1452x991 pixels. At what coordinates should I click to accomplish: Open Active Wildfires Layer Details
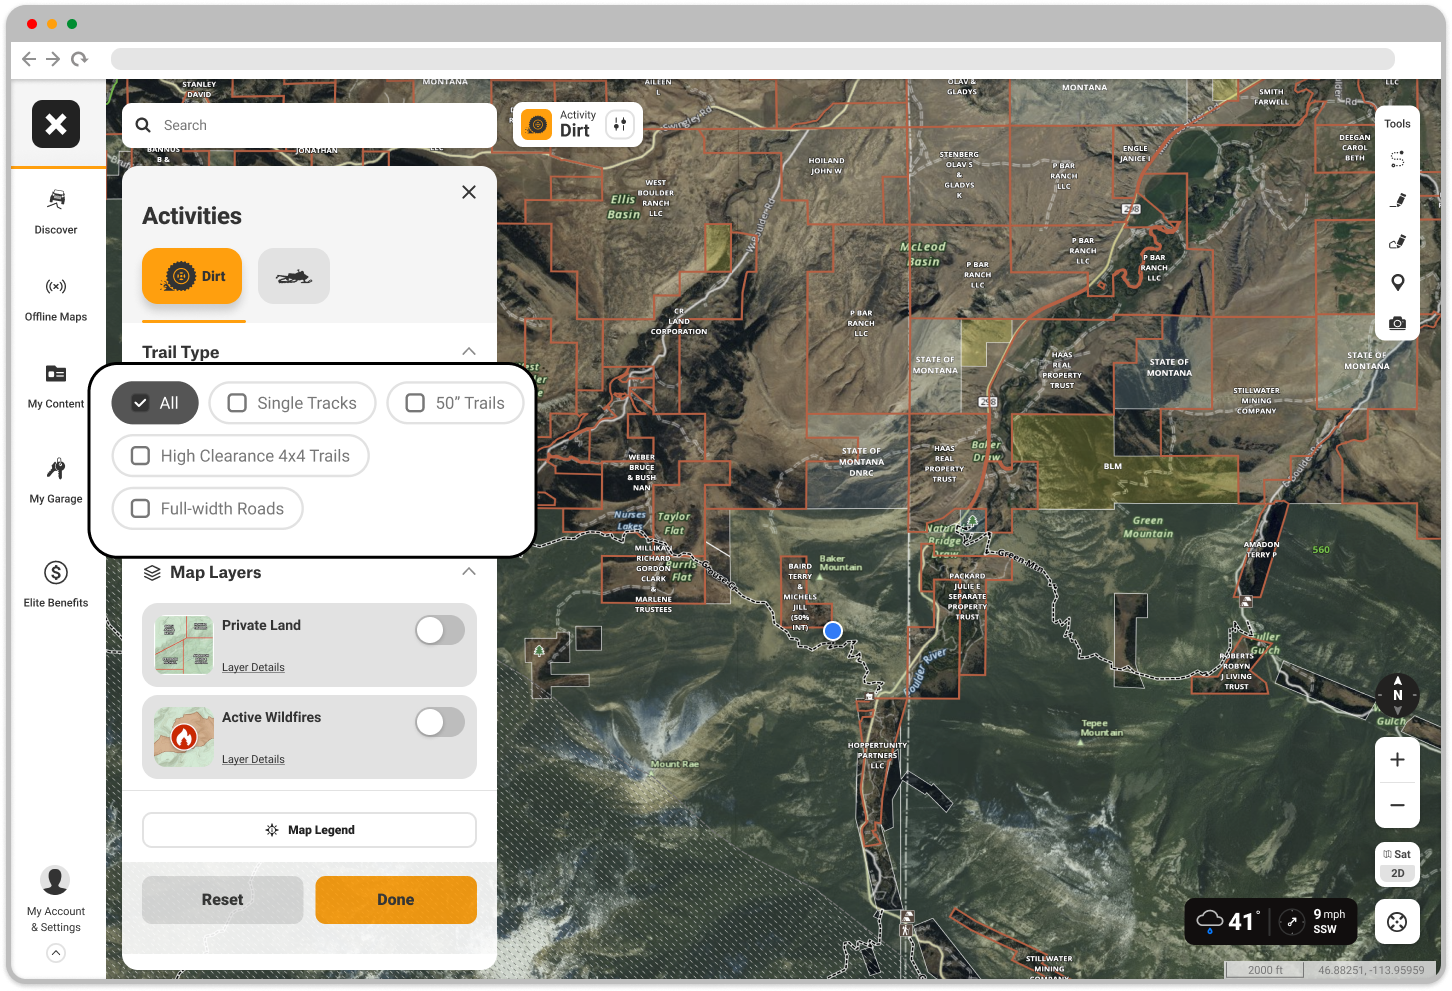tap(253, 759)
